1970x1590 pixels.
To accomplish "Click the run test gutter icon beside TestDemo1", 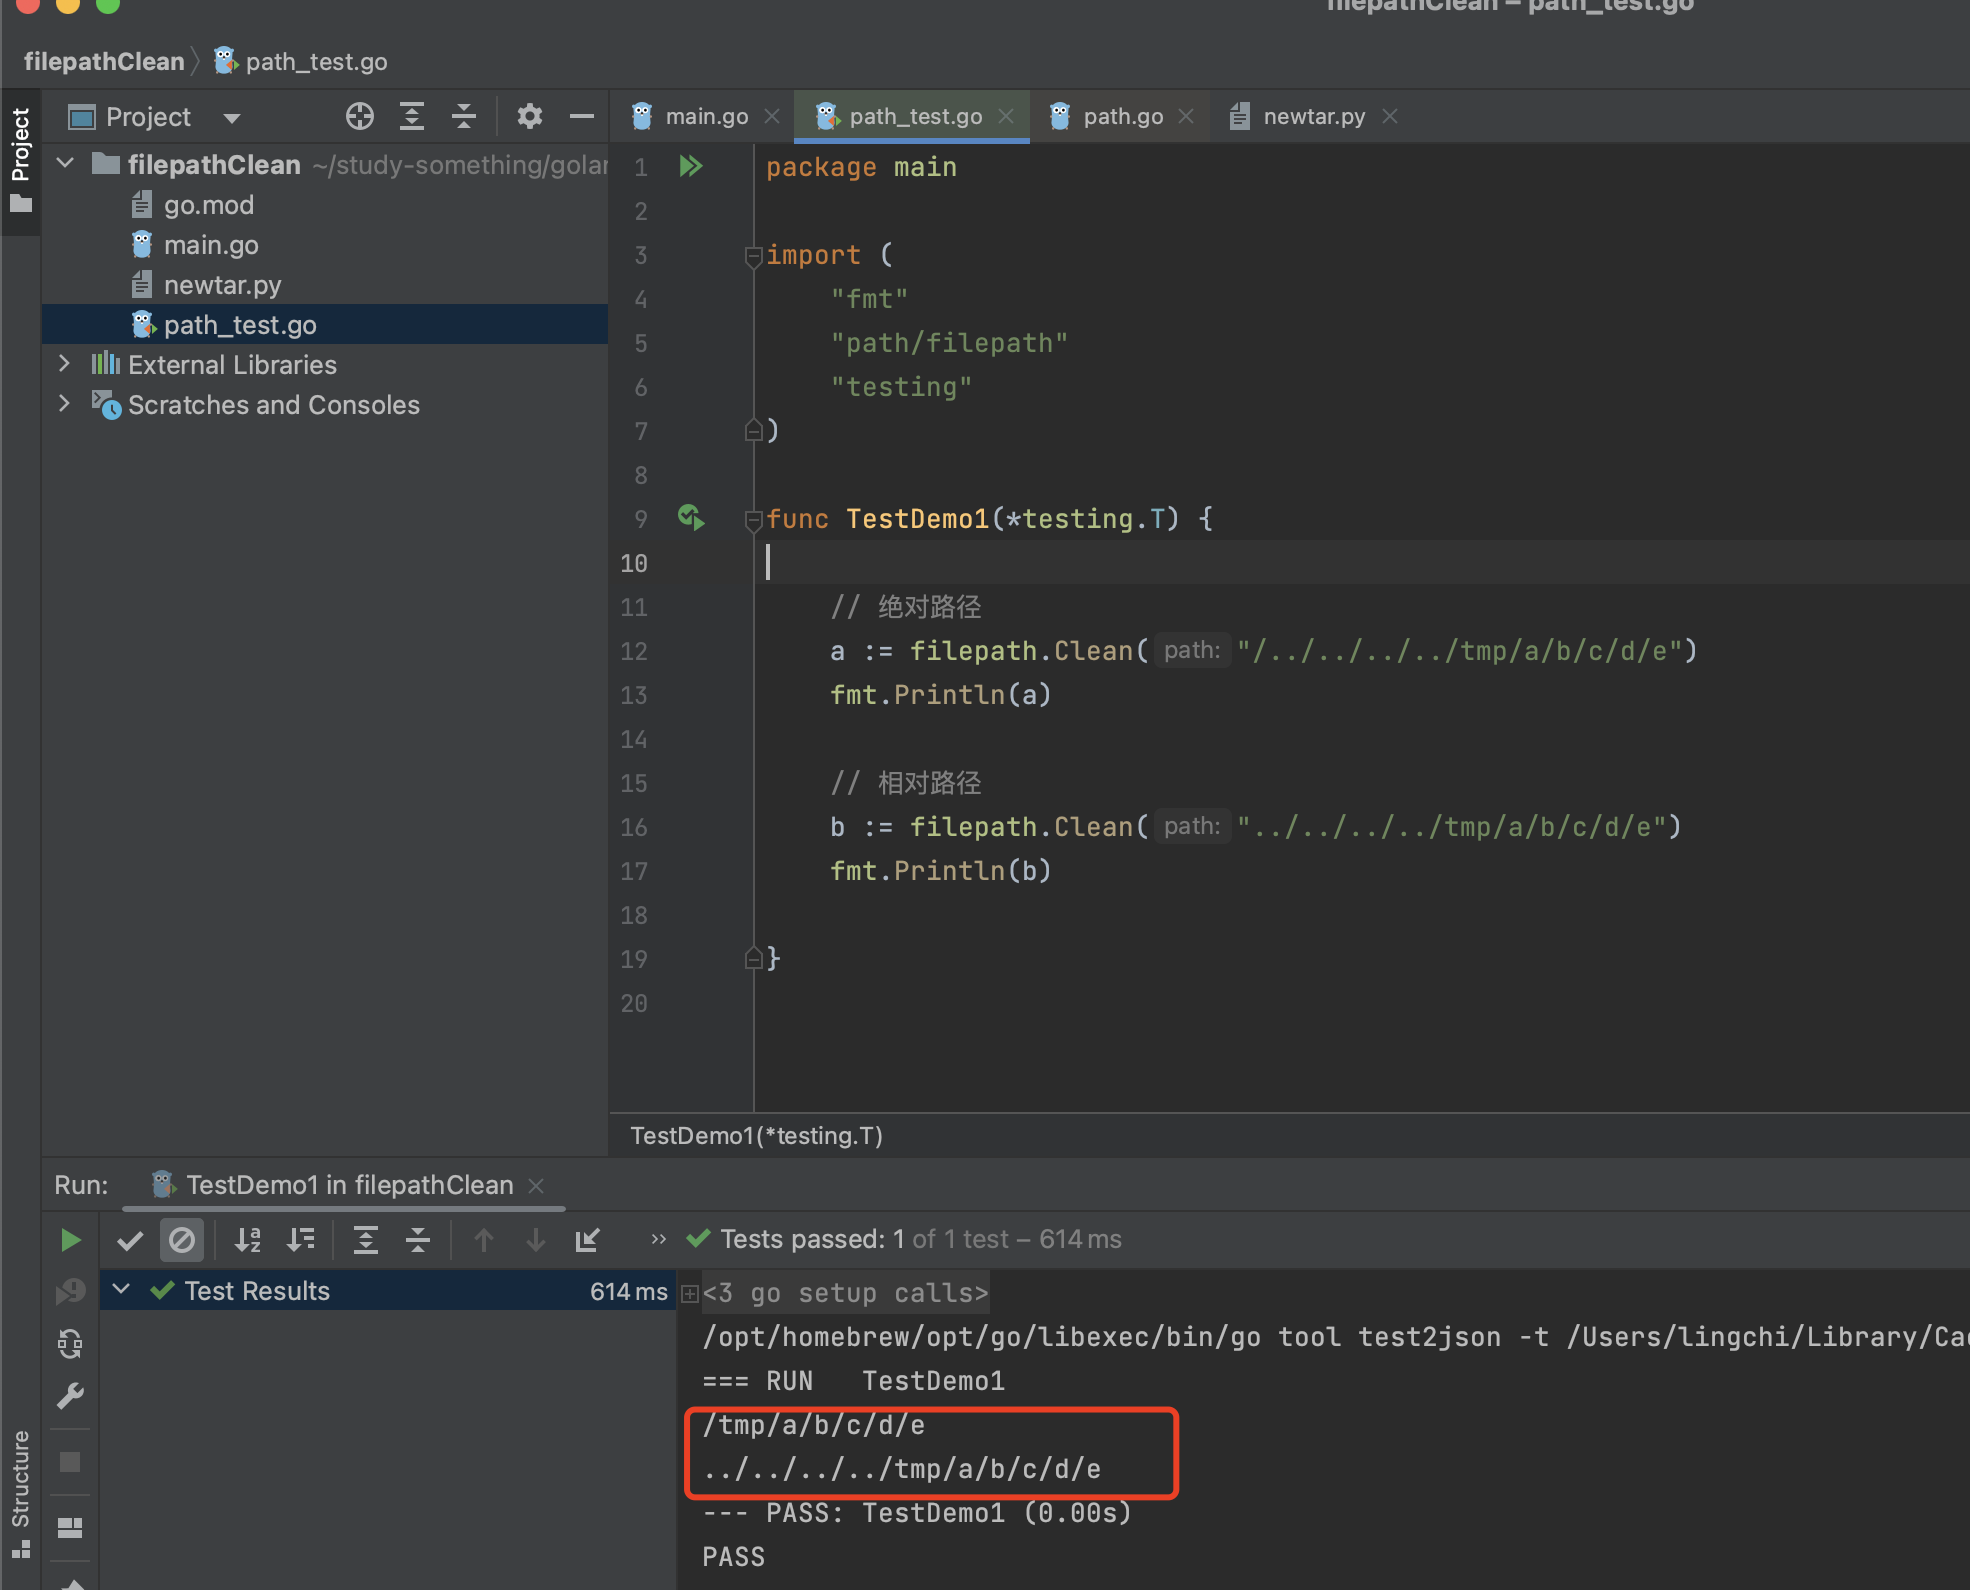I will [691, 518].
